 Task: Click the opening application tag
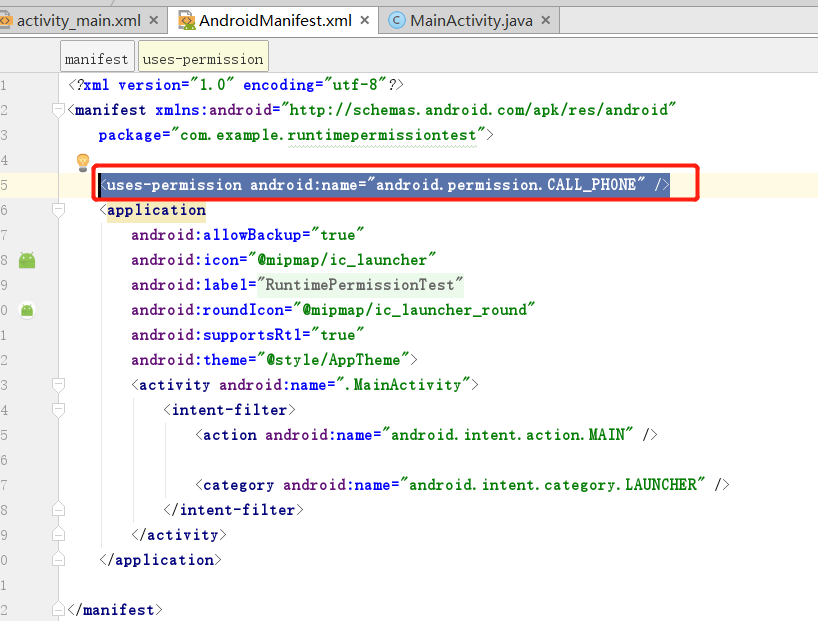153,210
